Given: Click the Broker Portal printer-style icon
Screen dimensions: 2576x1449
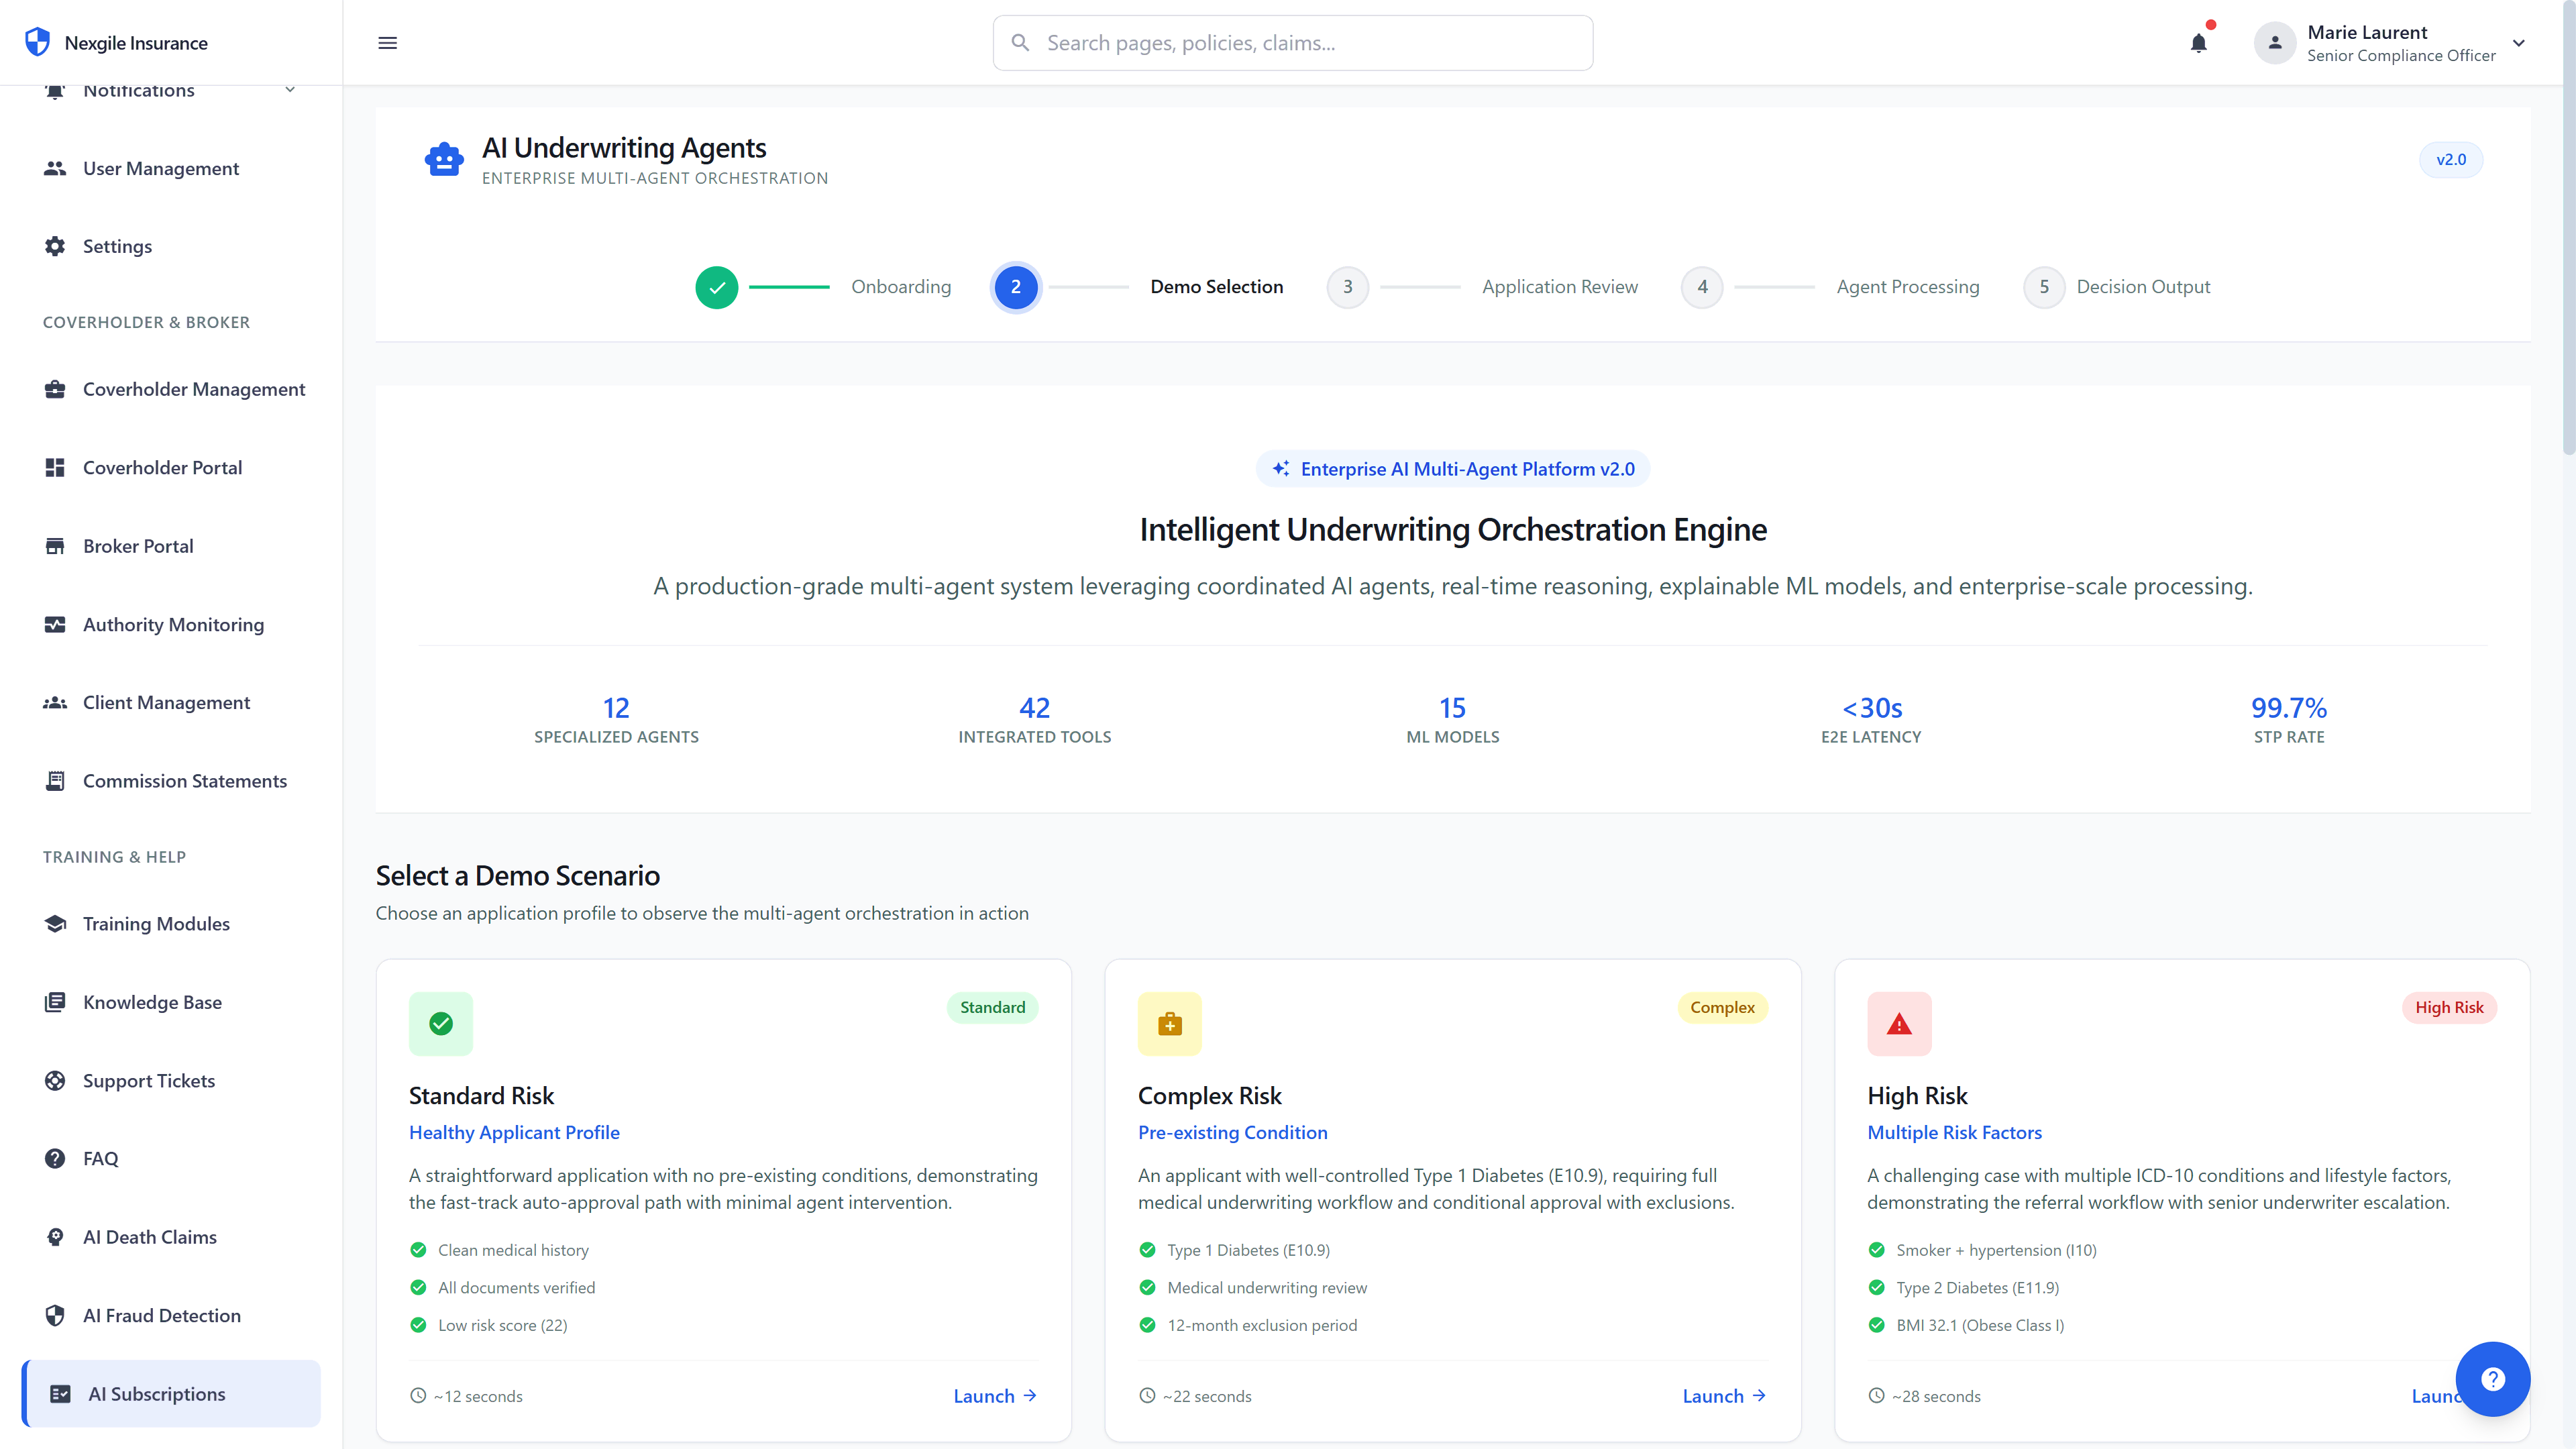Looking at the screenshot, I should (x=55, y=546).
